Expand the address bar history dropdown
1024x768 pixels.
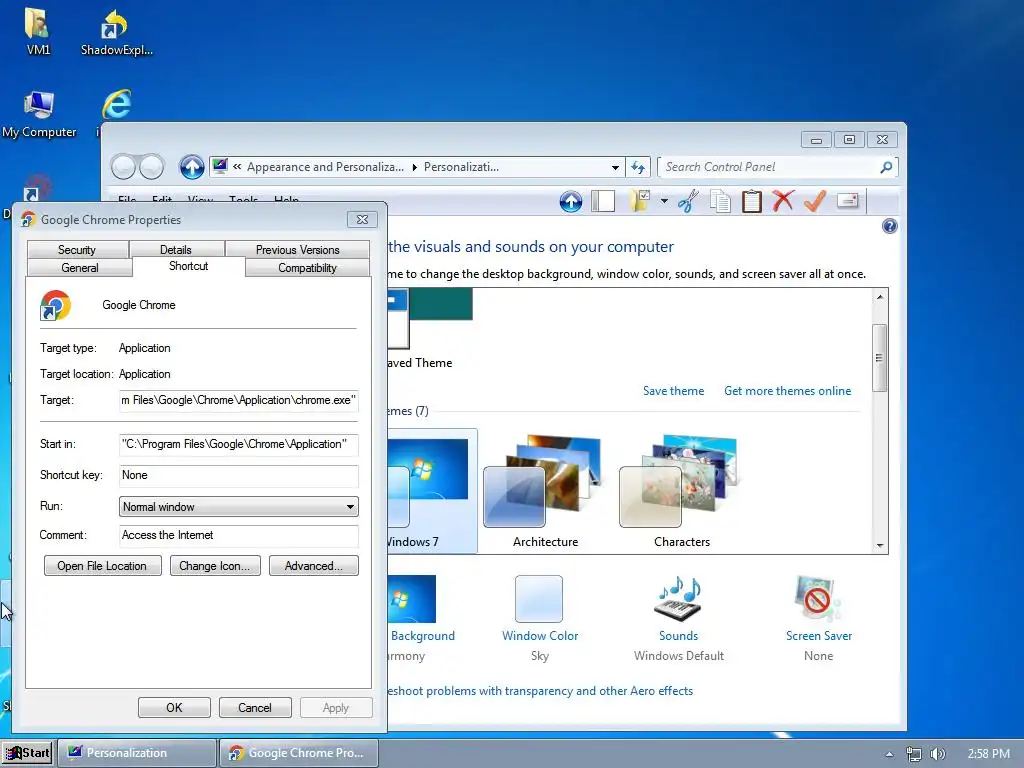pos(615,168)
